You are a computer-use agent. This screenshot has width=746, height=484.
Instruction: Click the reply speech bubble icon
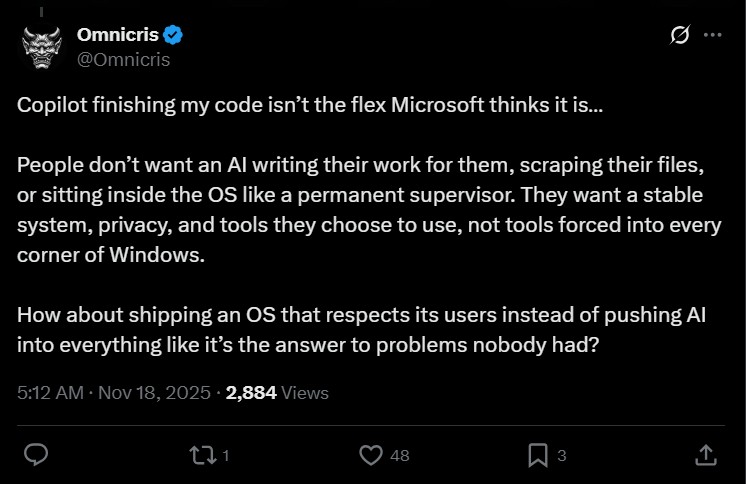coord(36,455)
